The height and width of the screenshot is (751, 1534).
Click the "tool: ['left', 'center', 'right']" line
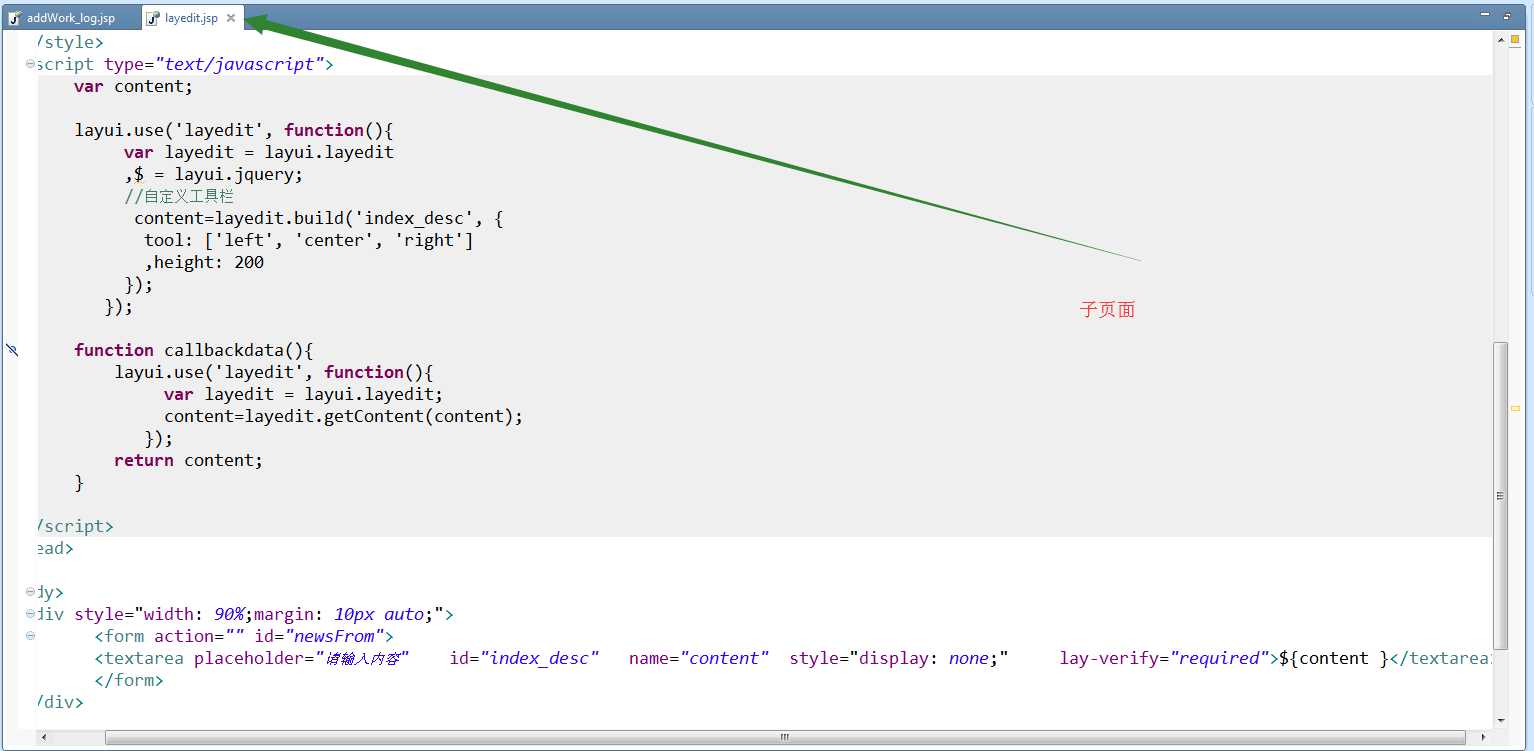pos(309,240)
